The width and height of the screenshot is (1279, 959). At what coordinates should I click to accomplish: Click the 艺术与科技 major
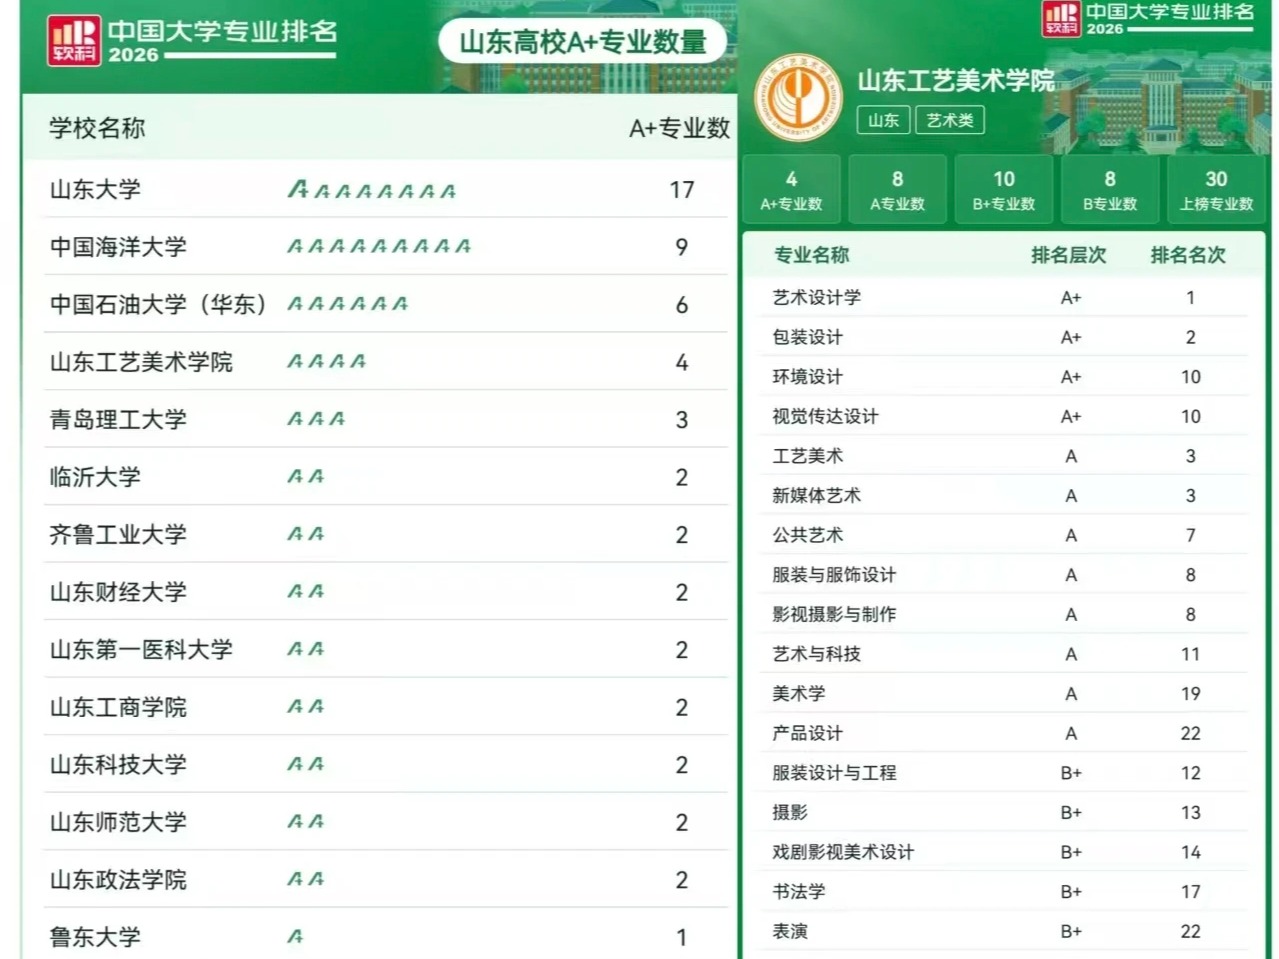coord(816,654)
